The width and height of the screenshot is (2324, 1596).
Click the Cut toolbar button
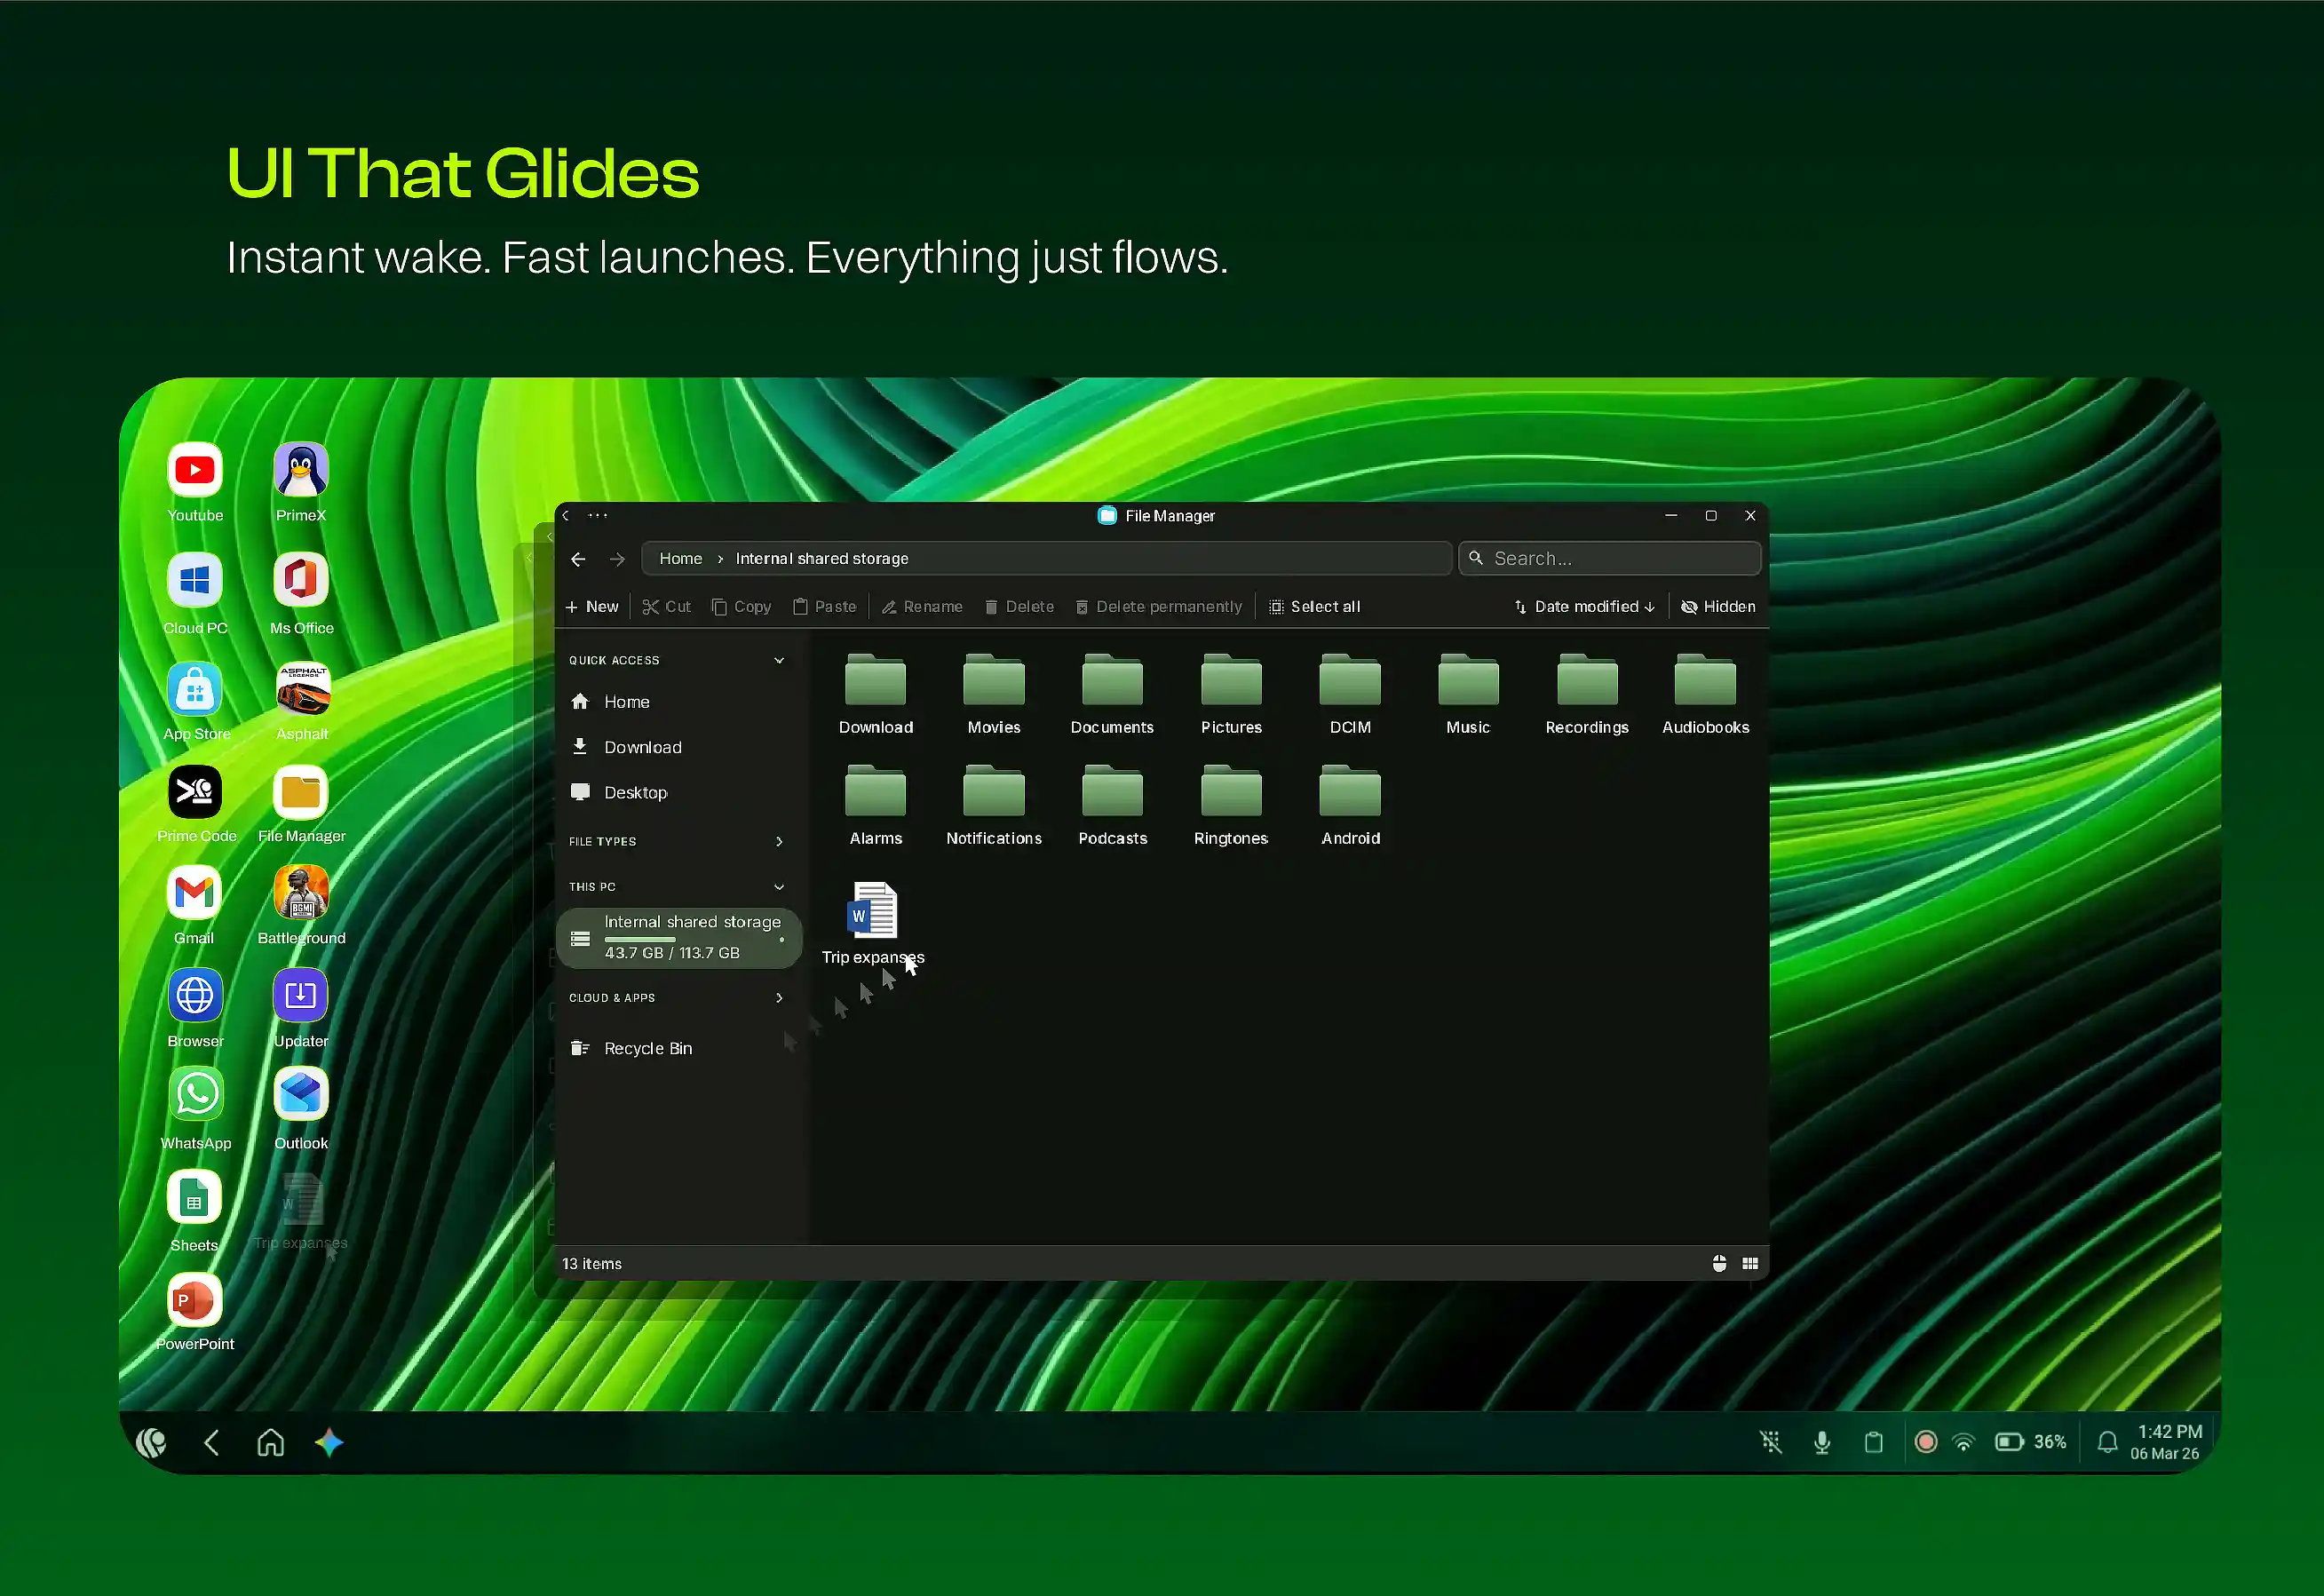(x=666, y=607)
